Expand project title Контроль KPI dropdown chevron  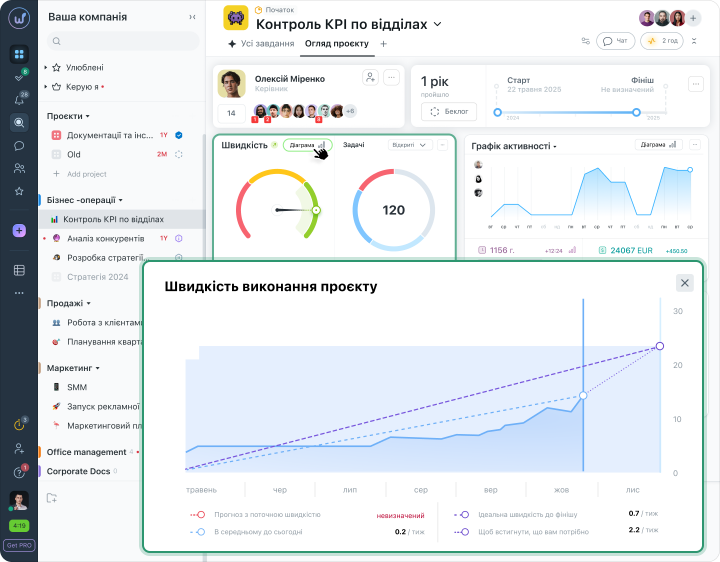click(x=438, y=24)
